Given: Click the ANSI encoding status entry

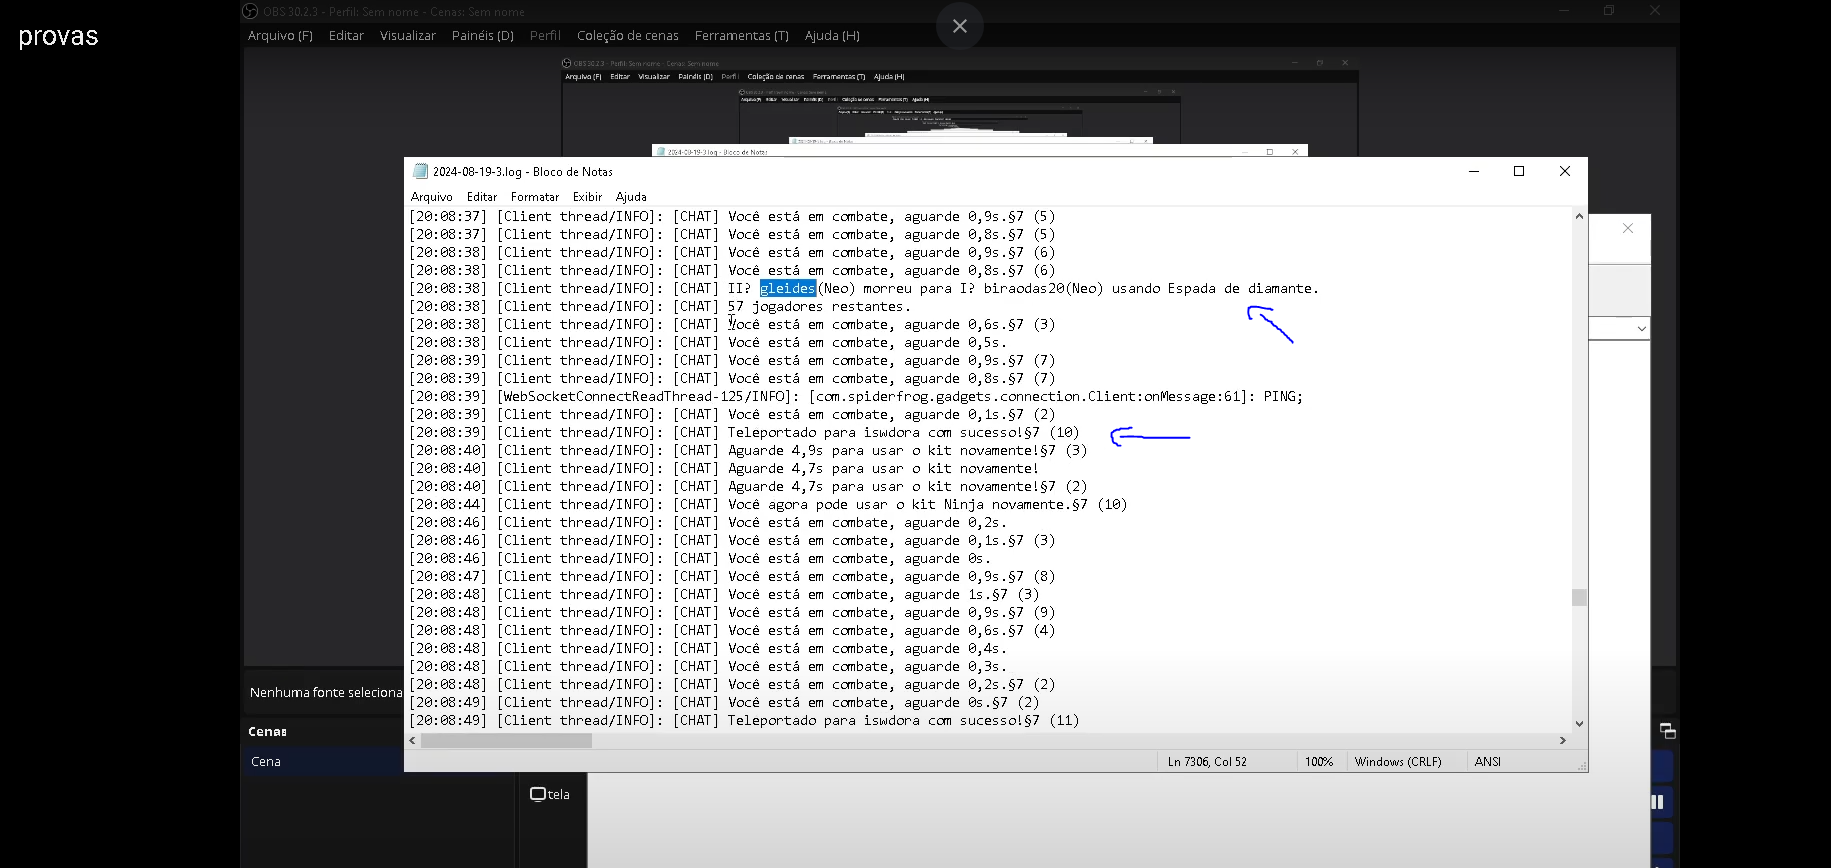Looking at the screenshot, I should (x=1488, y=762).
